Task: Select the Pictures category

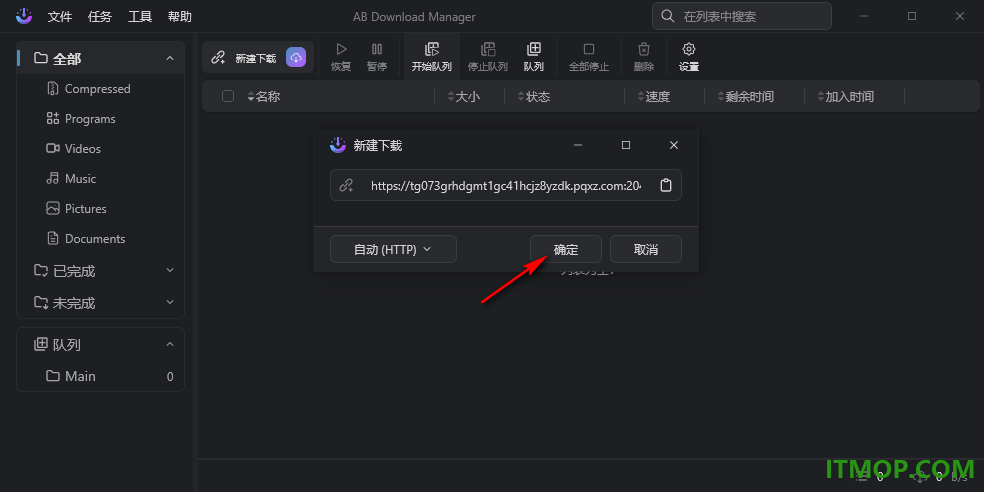Action: (x=101, y=208)
